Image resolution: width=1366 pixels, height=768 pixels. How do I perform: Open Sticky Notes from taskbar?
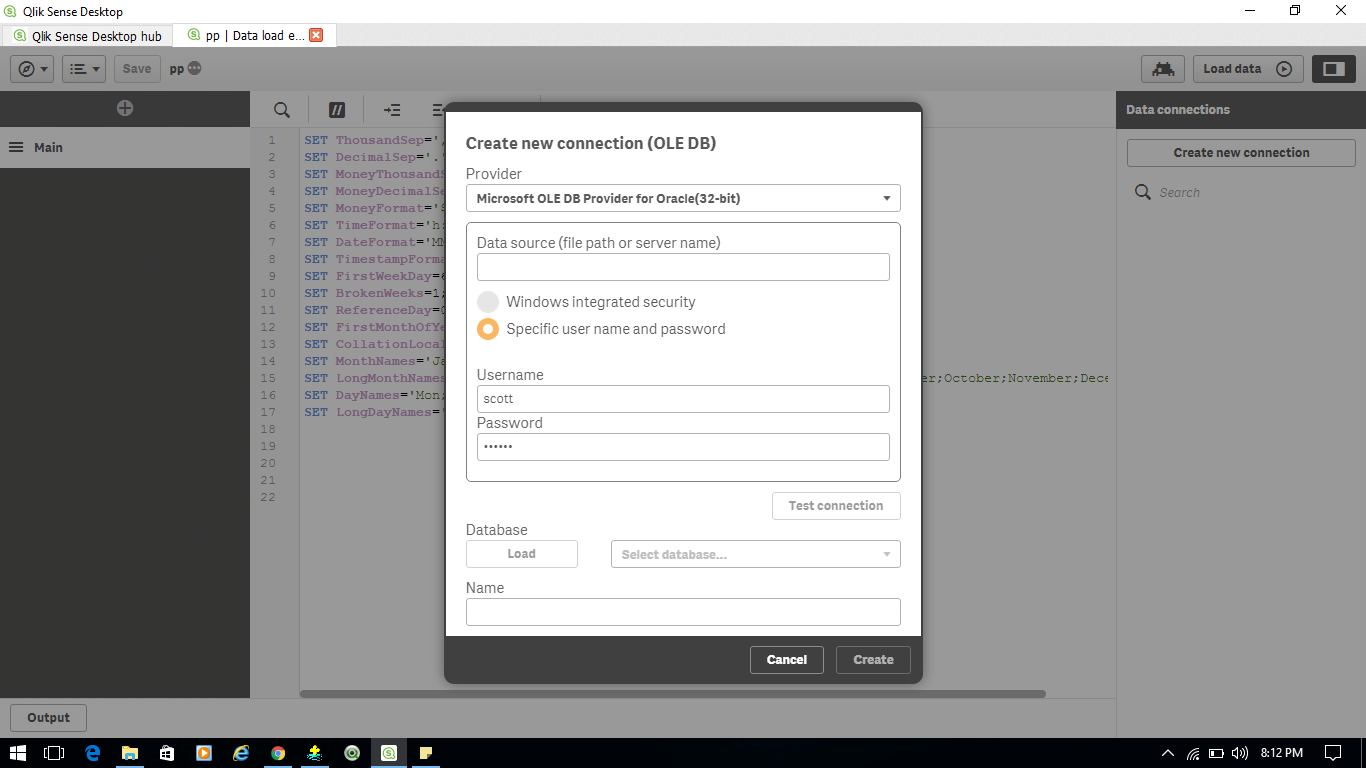coord(426,753)
